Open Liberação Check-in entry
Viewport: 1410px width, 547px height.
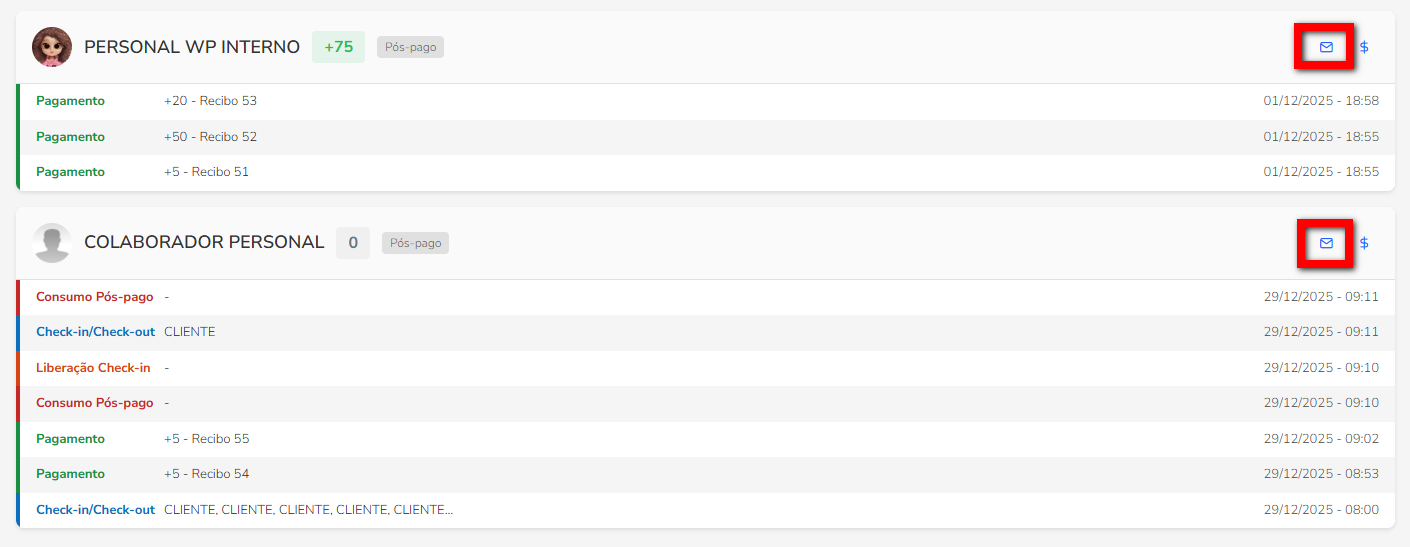pyautogui.click(x=93, y=368)
